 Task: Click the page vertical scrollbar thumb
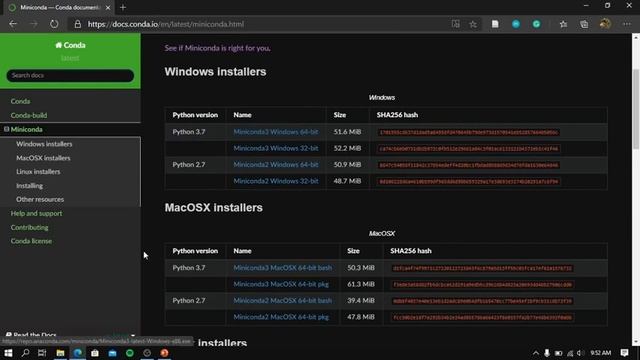(636, 109)
